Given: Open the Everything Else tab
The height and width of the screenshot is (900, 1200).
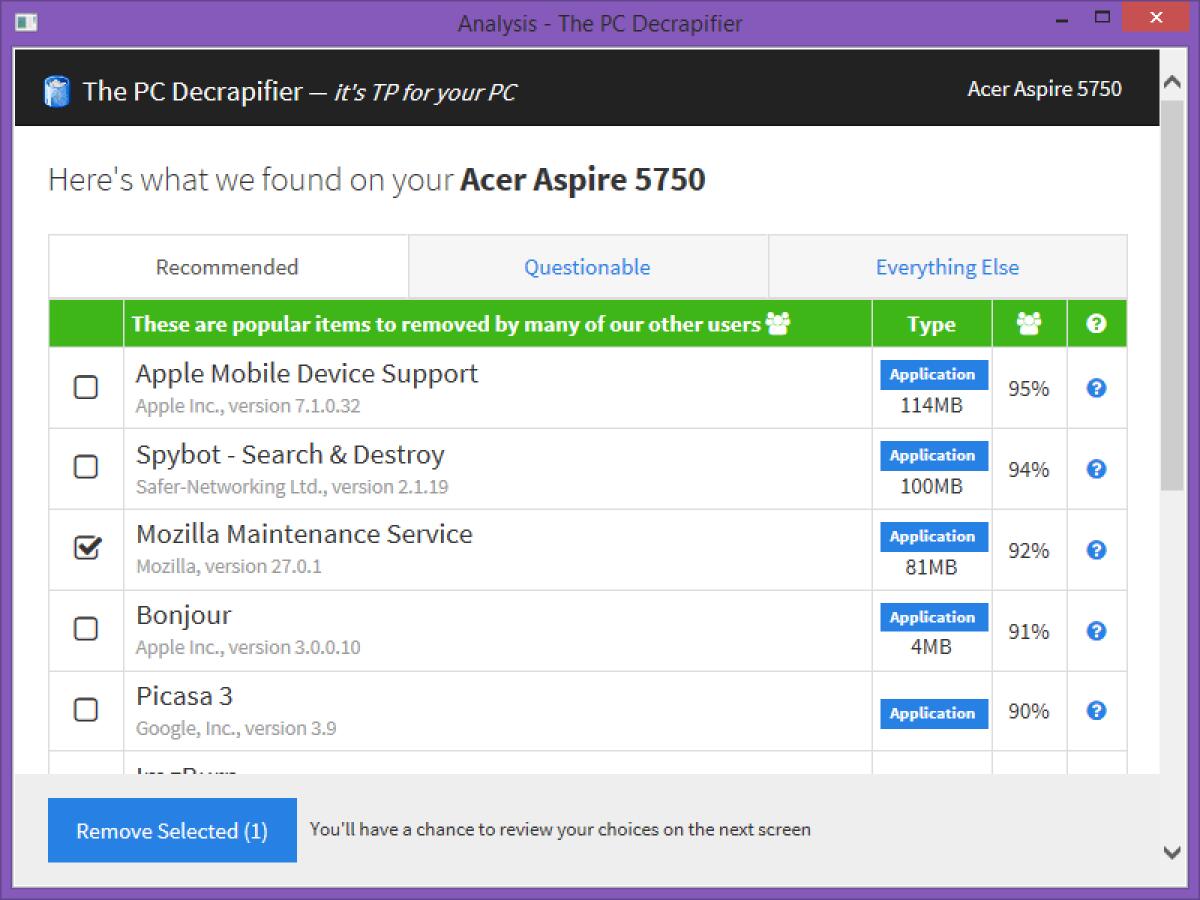Looking at the screenshot, I should [947, 267].
